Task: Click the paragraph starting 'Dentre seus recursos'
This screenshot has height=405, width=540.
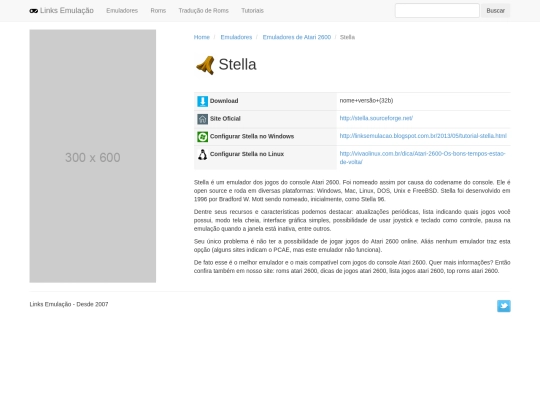Action: pos(352,220)
